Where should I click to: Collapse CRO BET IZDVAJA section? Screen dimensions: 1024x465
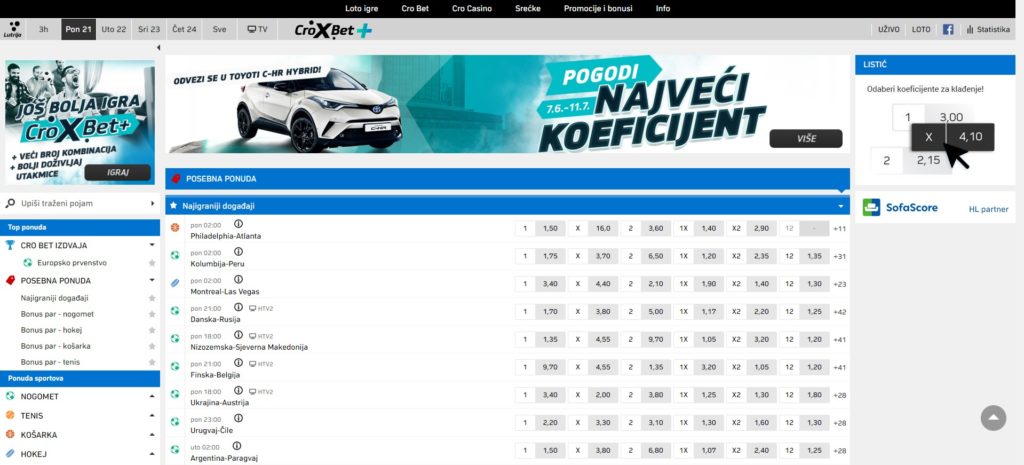(152, 245)
